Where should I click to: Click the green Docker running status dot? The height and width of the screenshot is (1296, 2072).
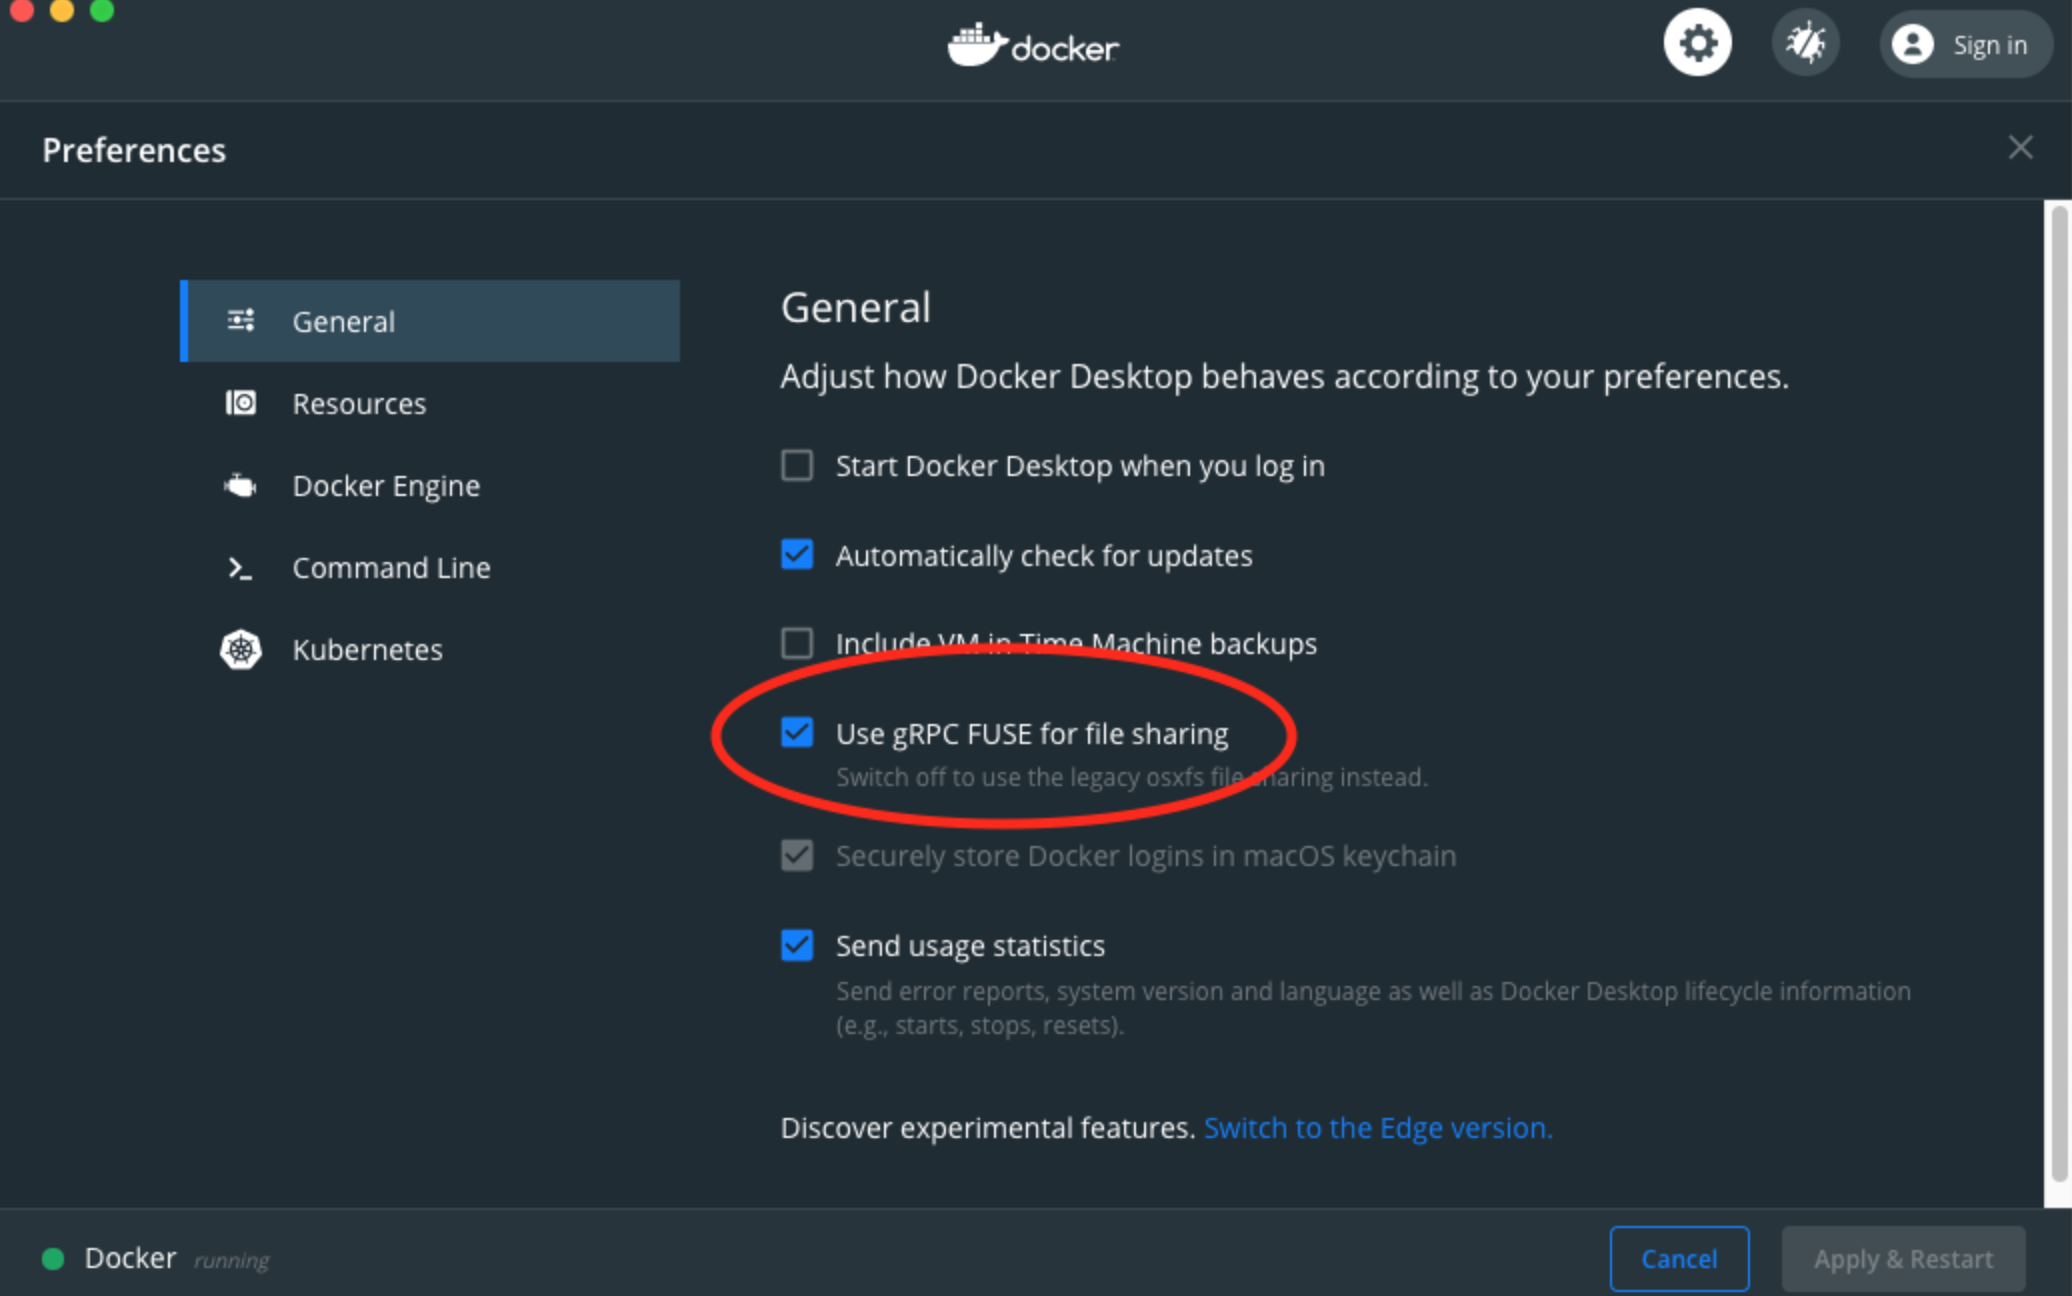tap(53, 1258)
